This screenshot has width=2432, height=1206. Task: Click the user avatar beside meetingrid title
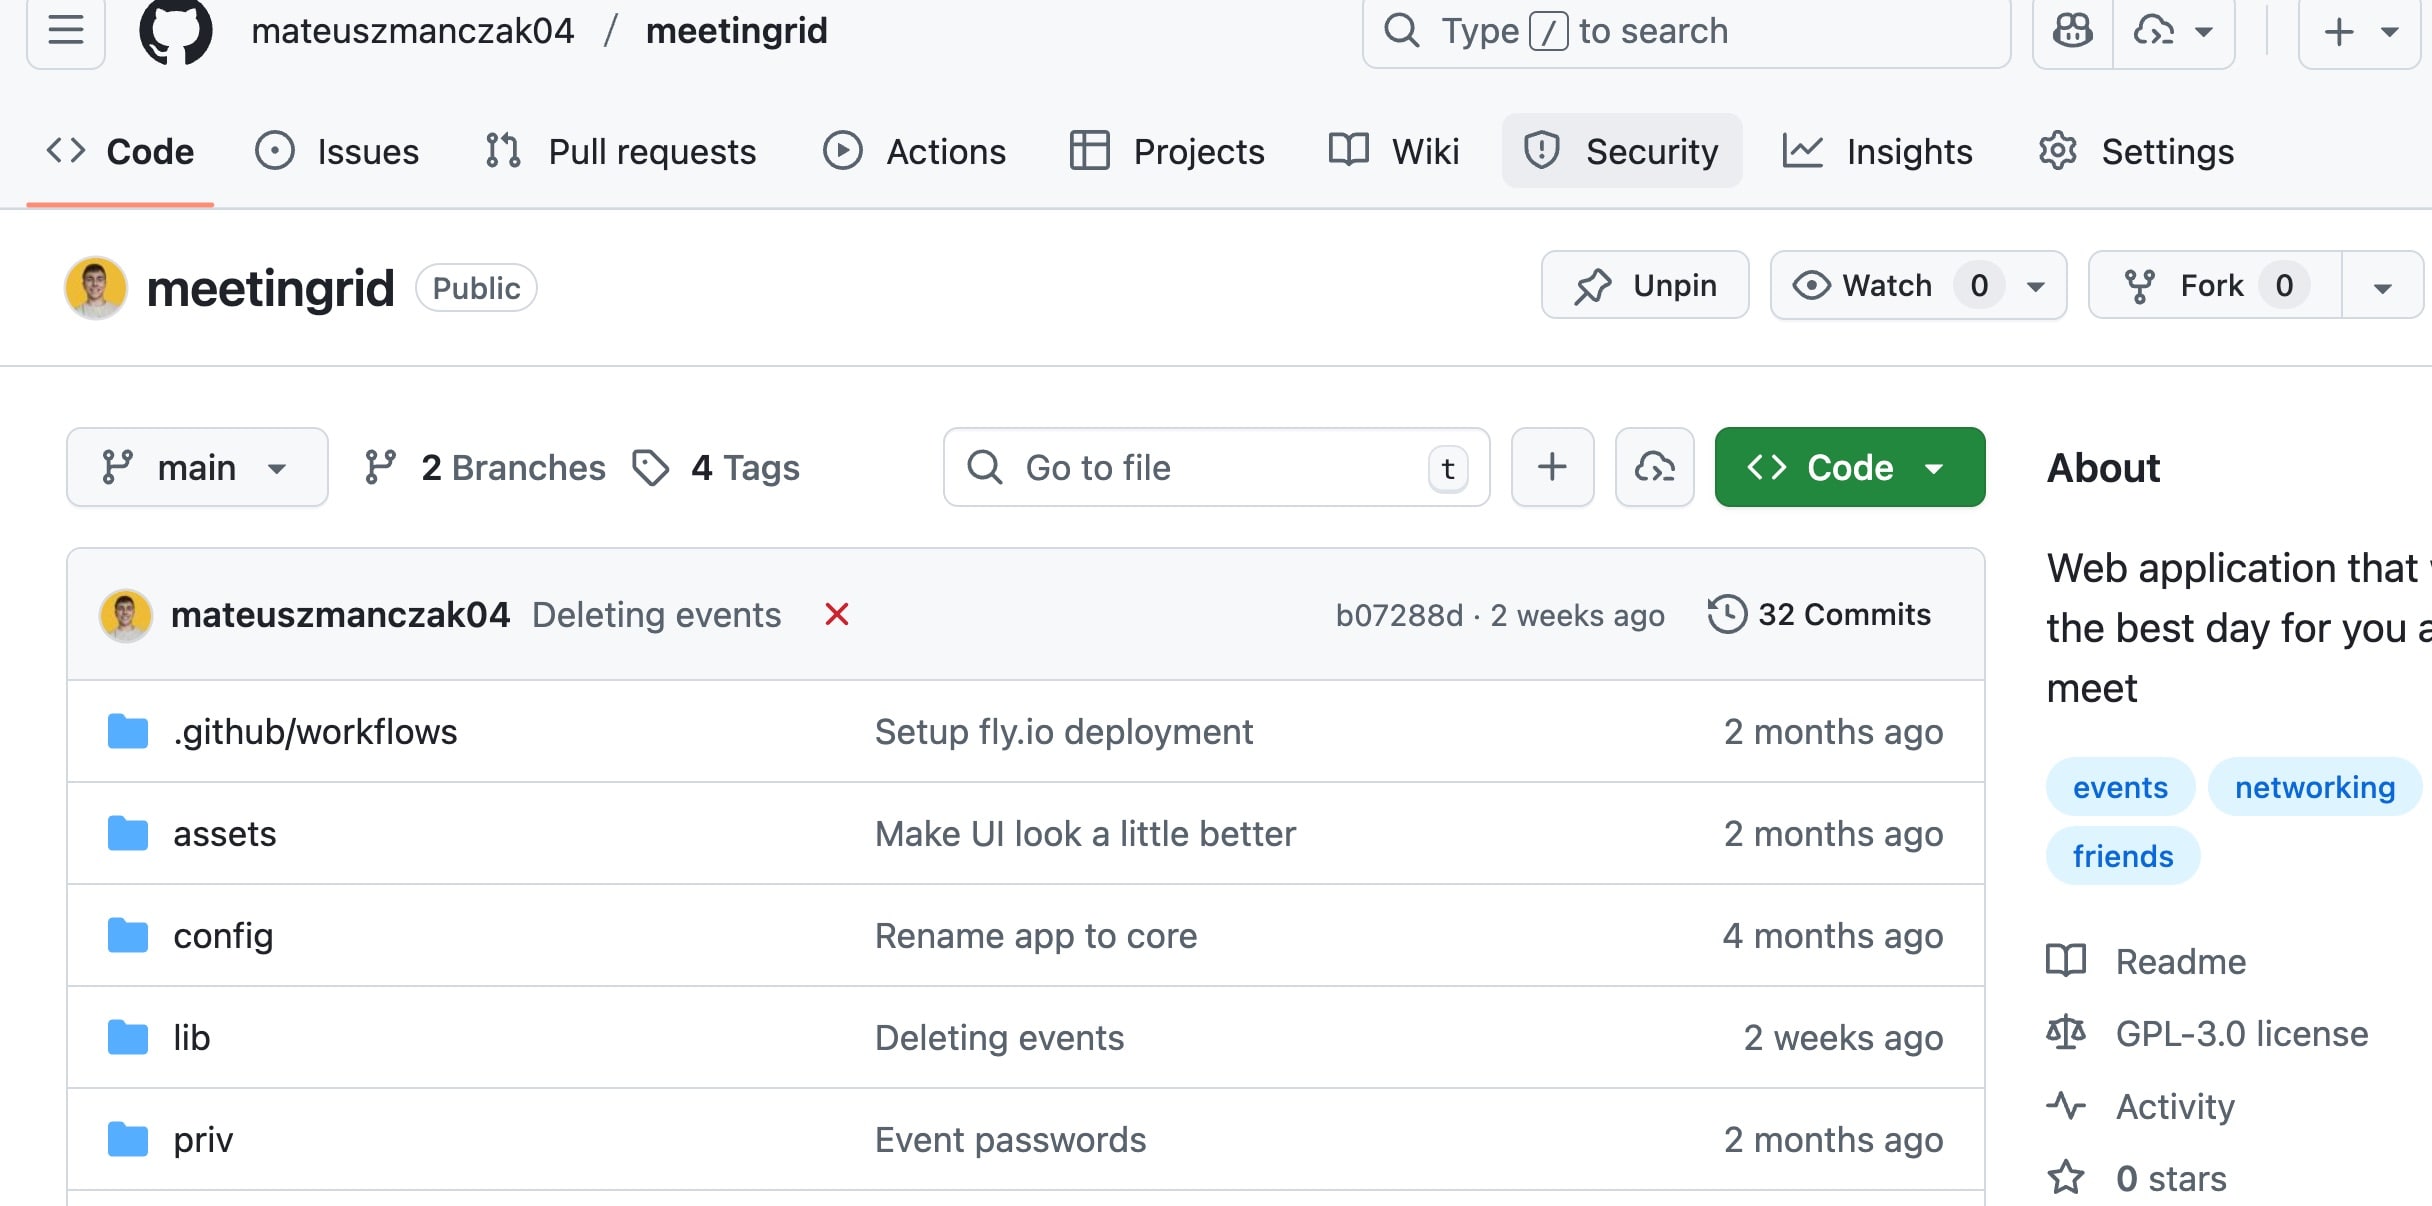pos(96,288)
